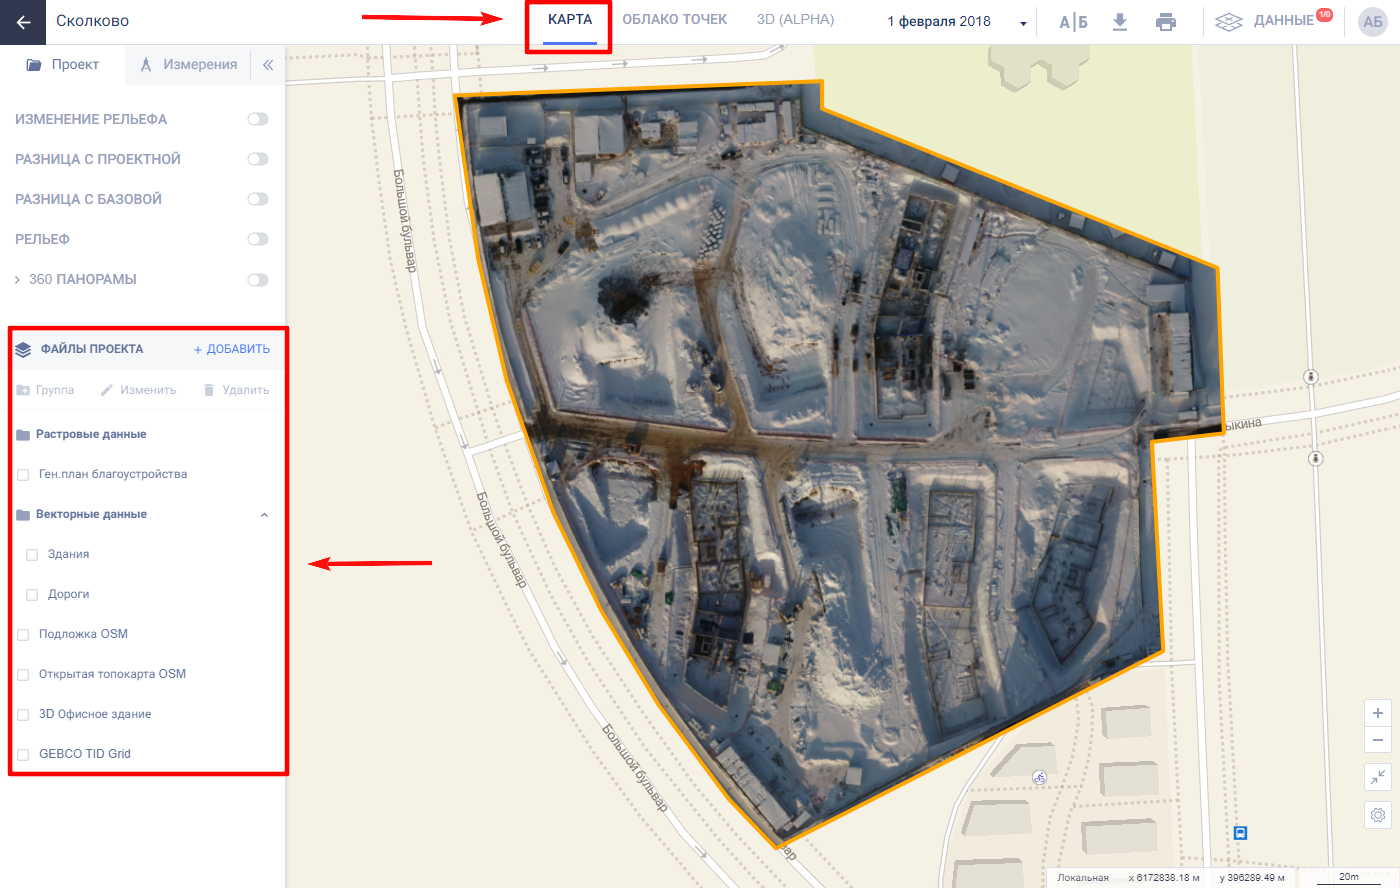Enable the Подложка OSM checkbox
The image size is (1400, 888).
23,635
